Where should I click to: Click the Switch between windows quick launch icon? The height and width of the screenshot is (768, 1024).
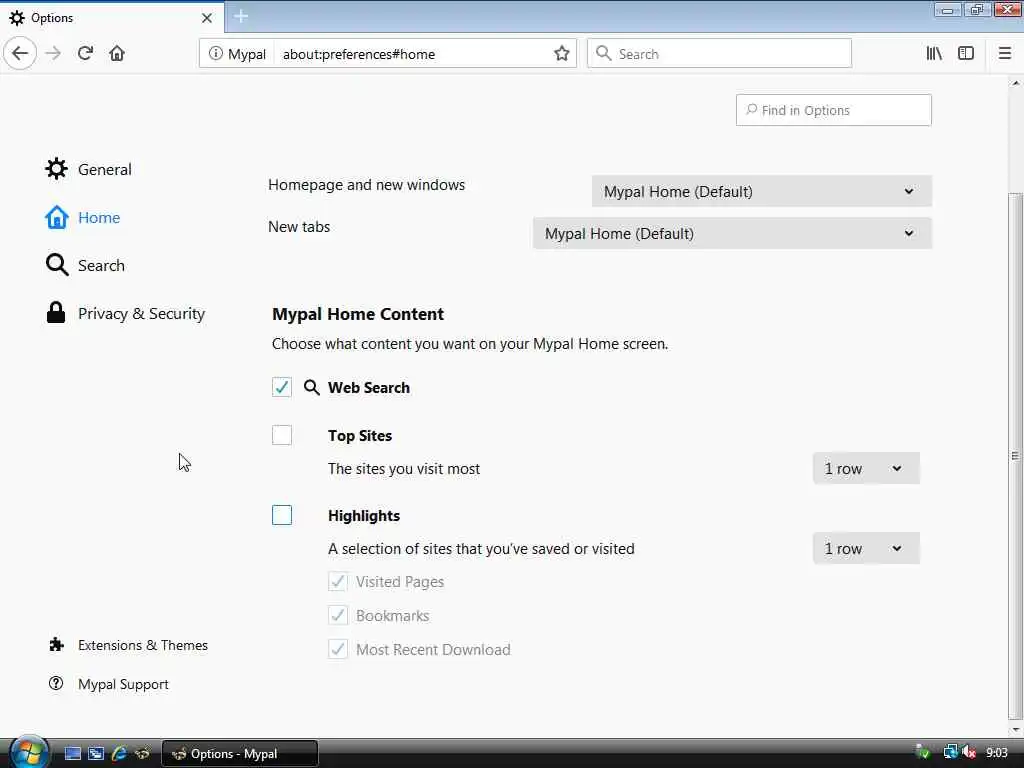pos(96,754)
